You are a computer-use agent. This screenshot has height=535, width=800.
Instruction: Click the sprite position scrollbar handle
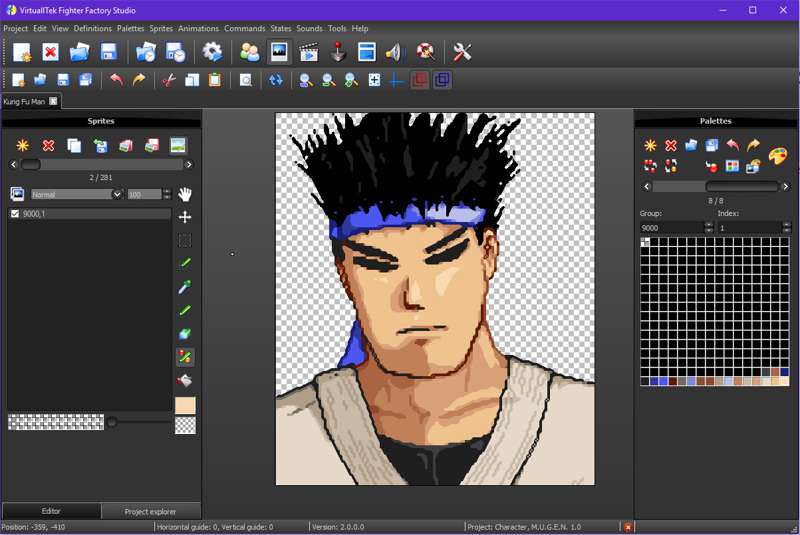[31, 164]
